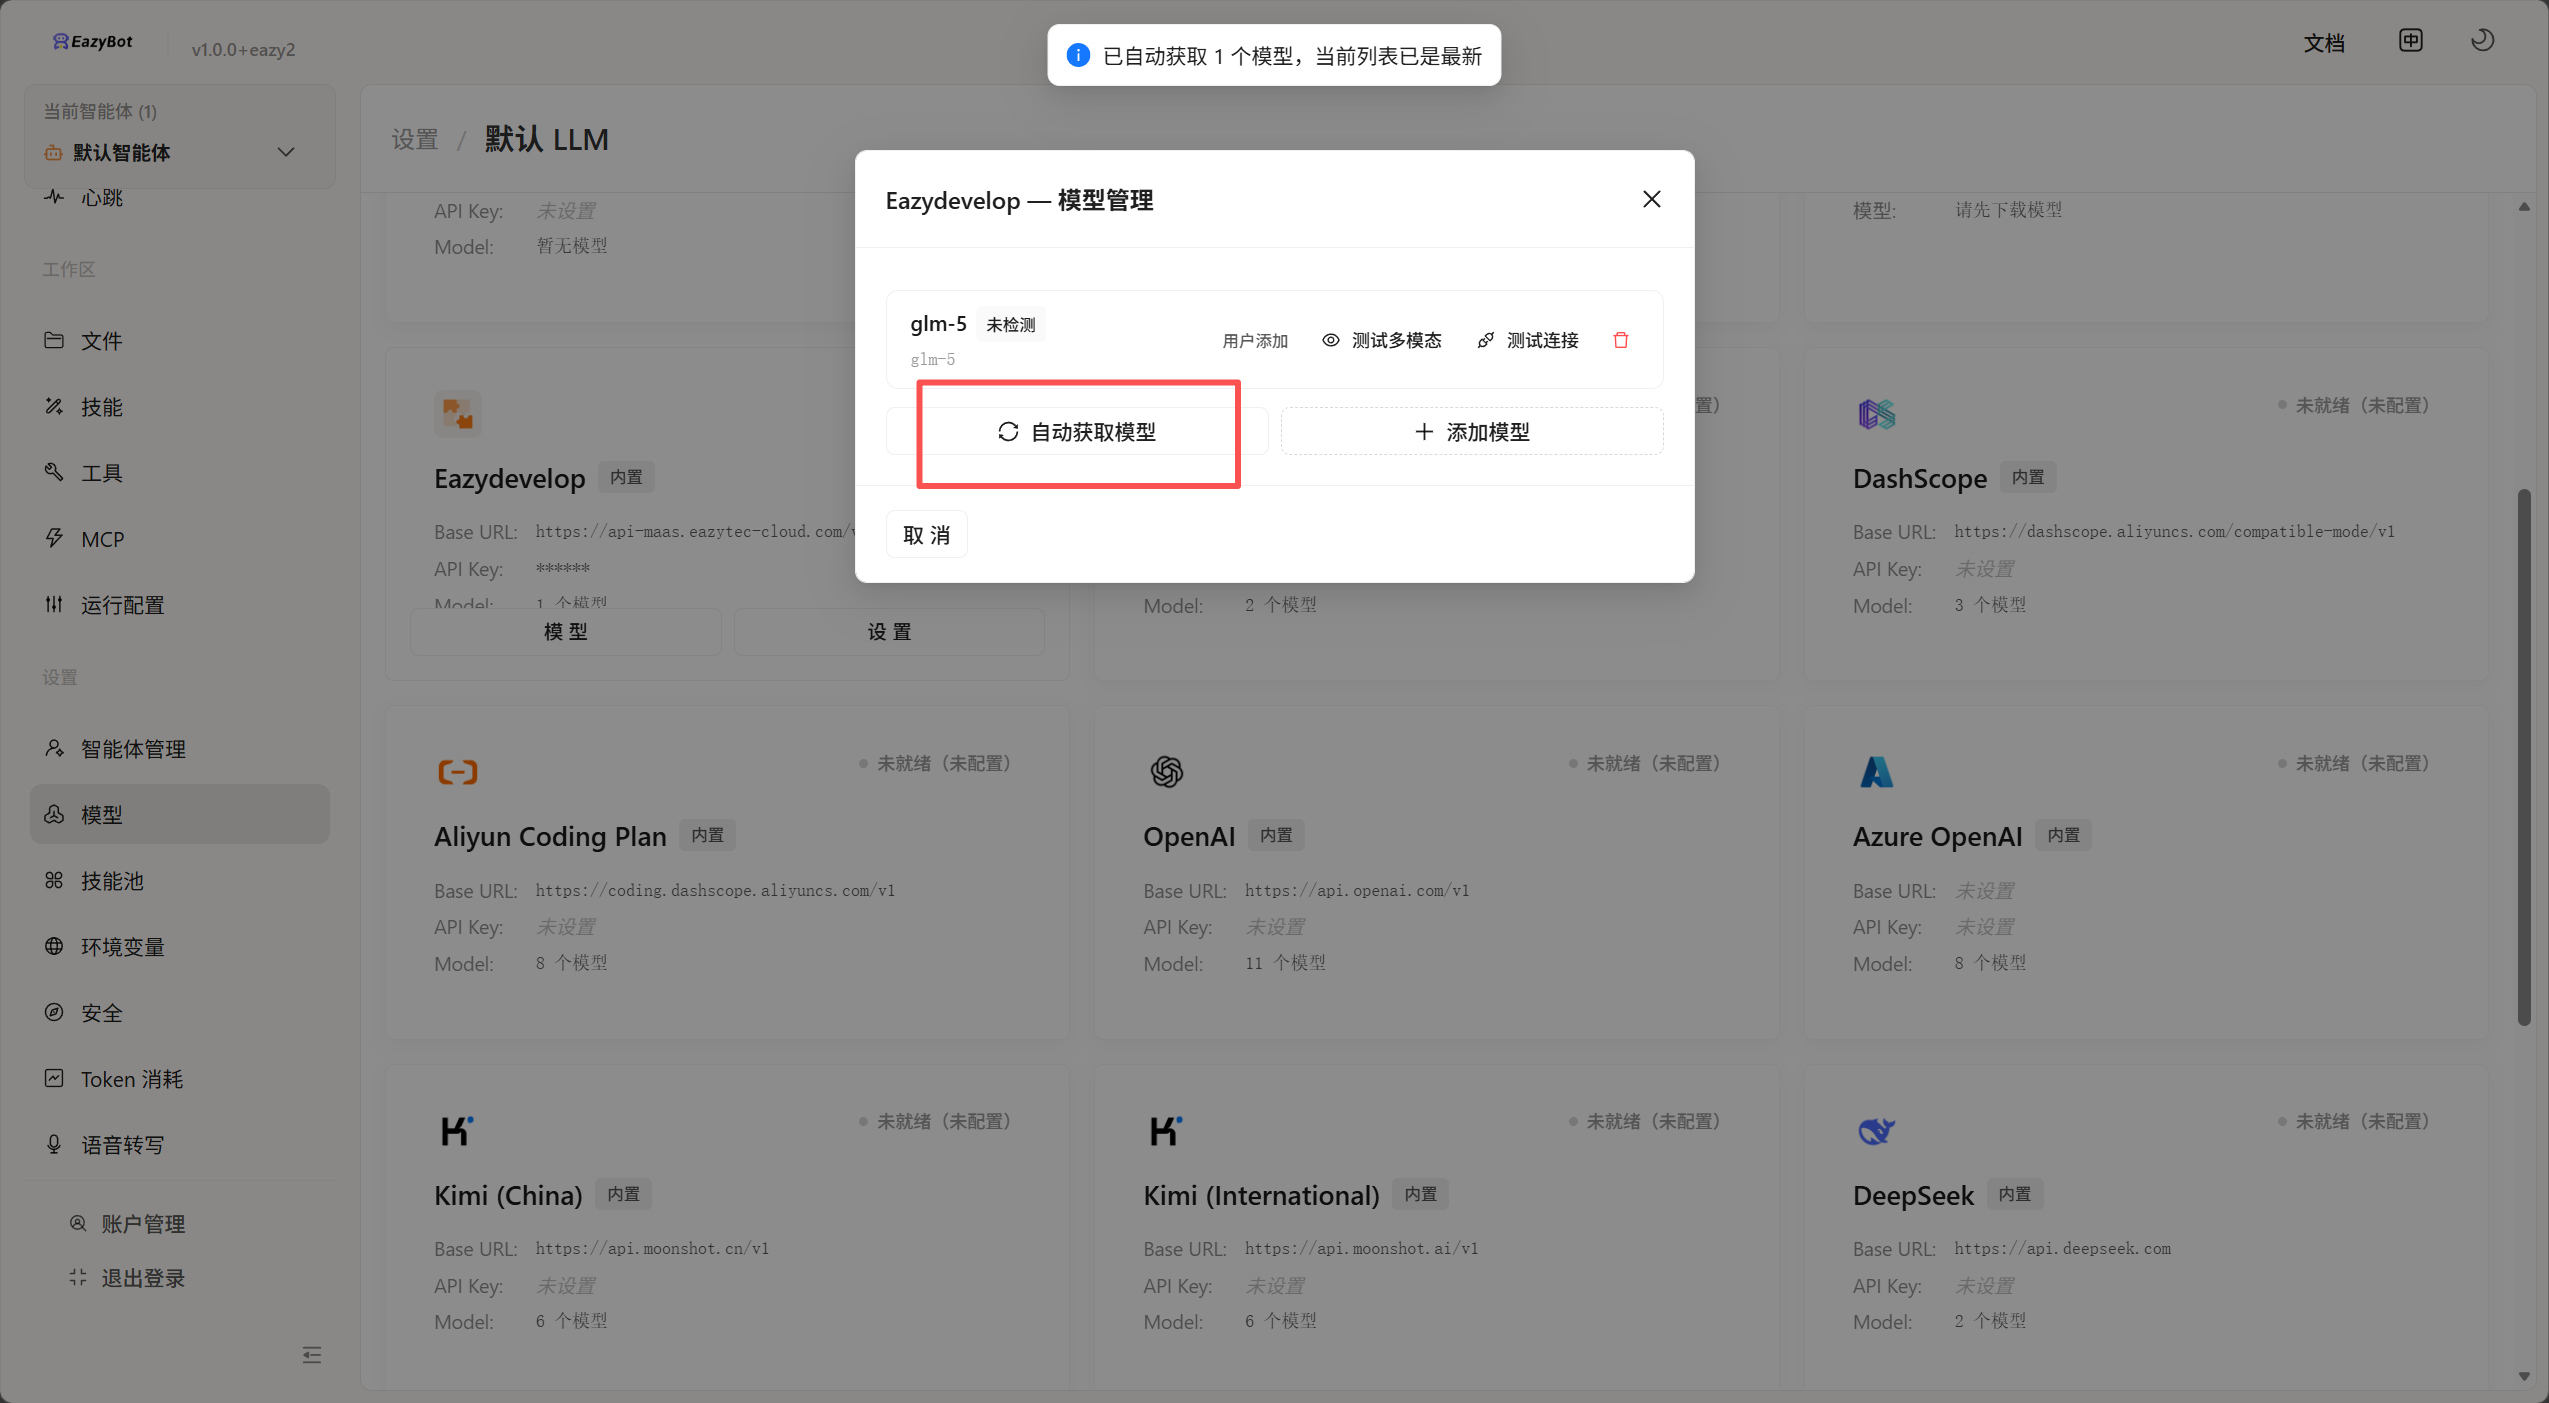Click the scroll-down arrow of main panel
The image size is (2549, 1403).
[2524, 1376]
